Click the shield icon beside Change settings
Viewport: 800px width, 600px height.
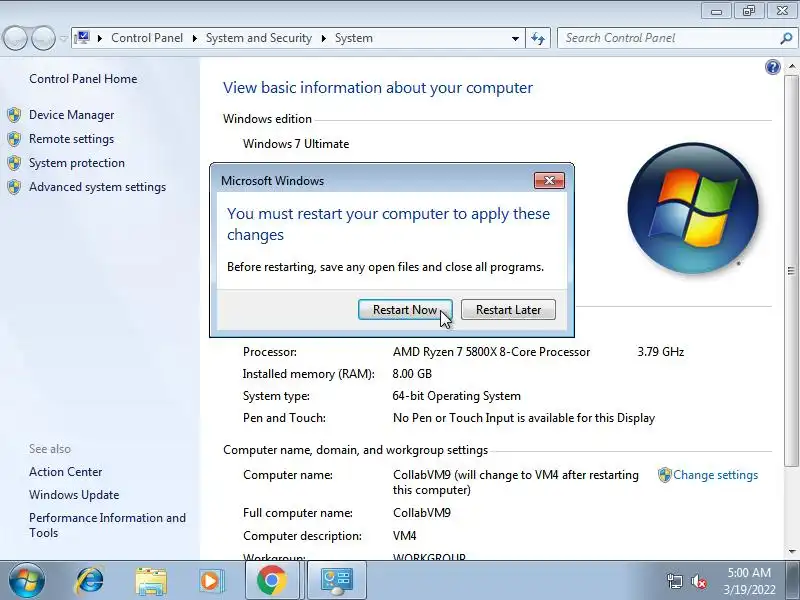tap(664, 475)
